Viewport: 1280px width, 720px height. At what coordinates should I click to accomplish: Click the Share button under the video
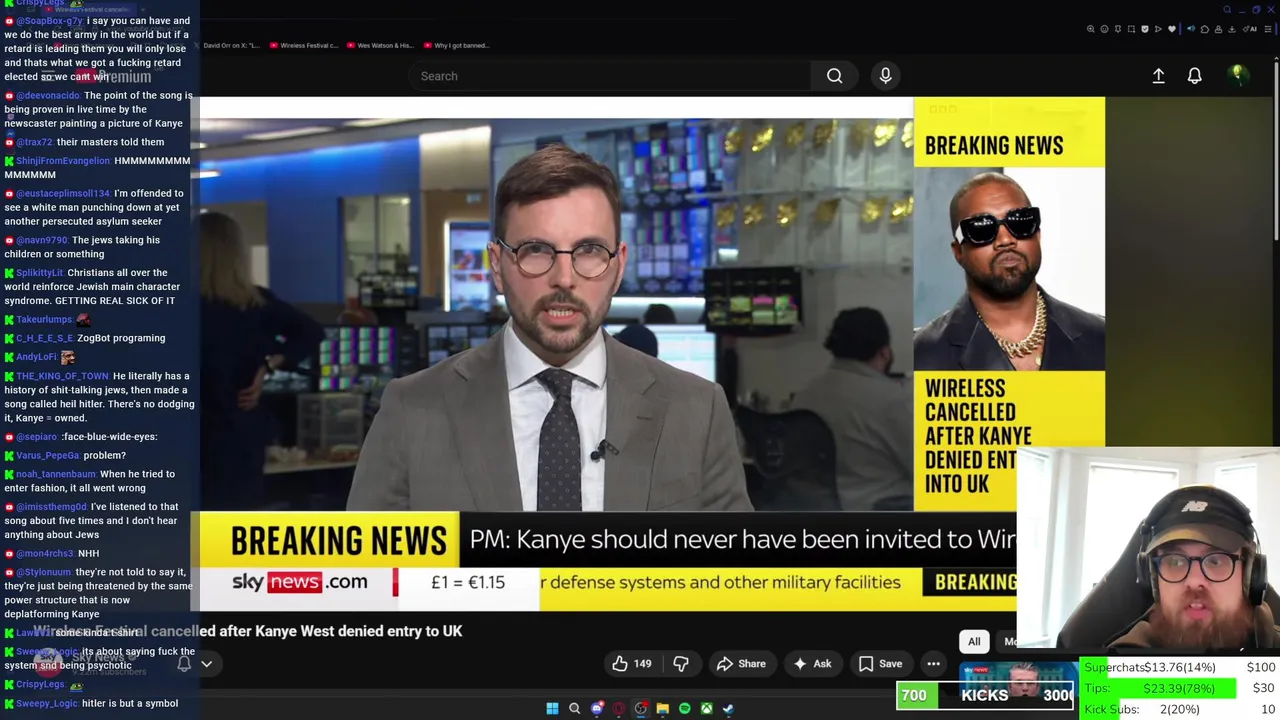pos(741,663)
